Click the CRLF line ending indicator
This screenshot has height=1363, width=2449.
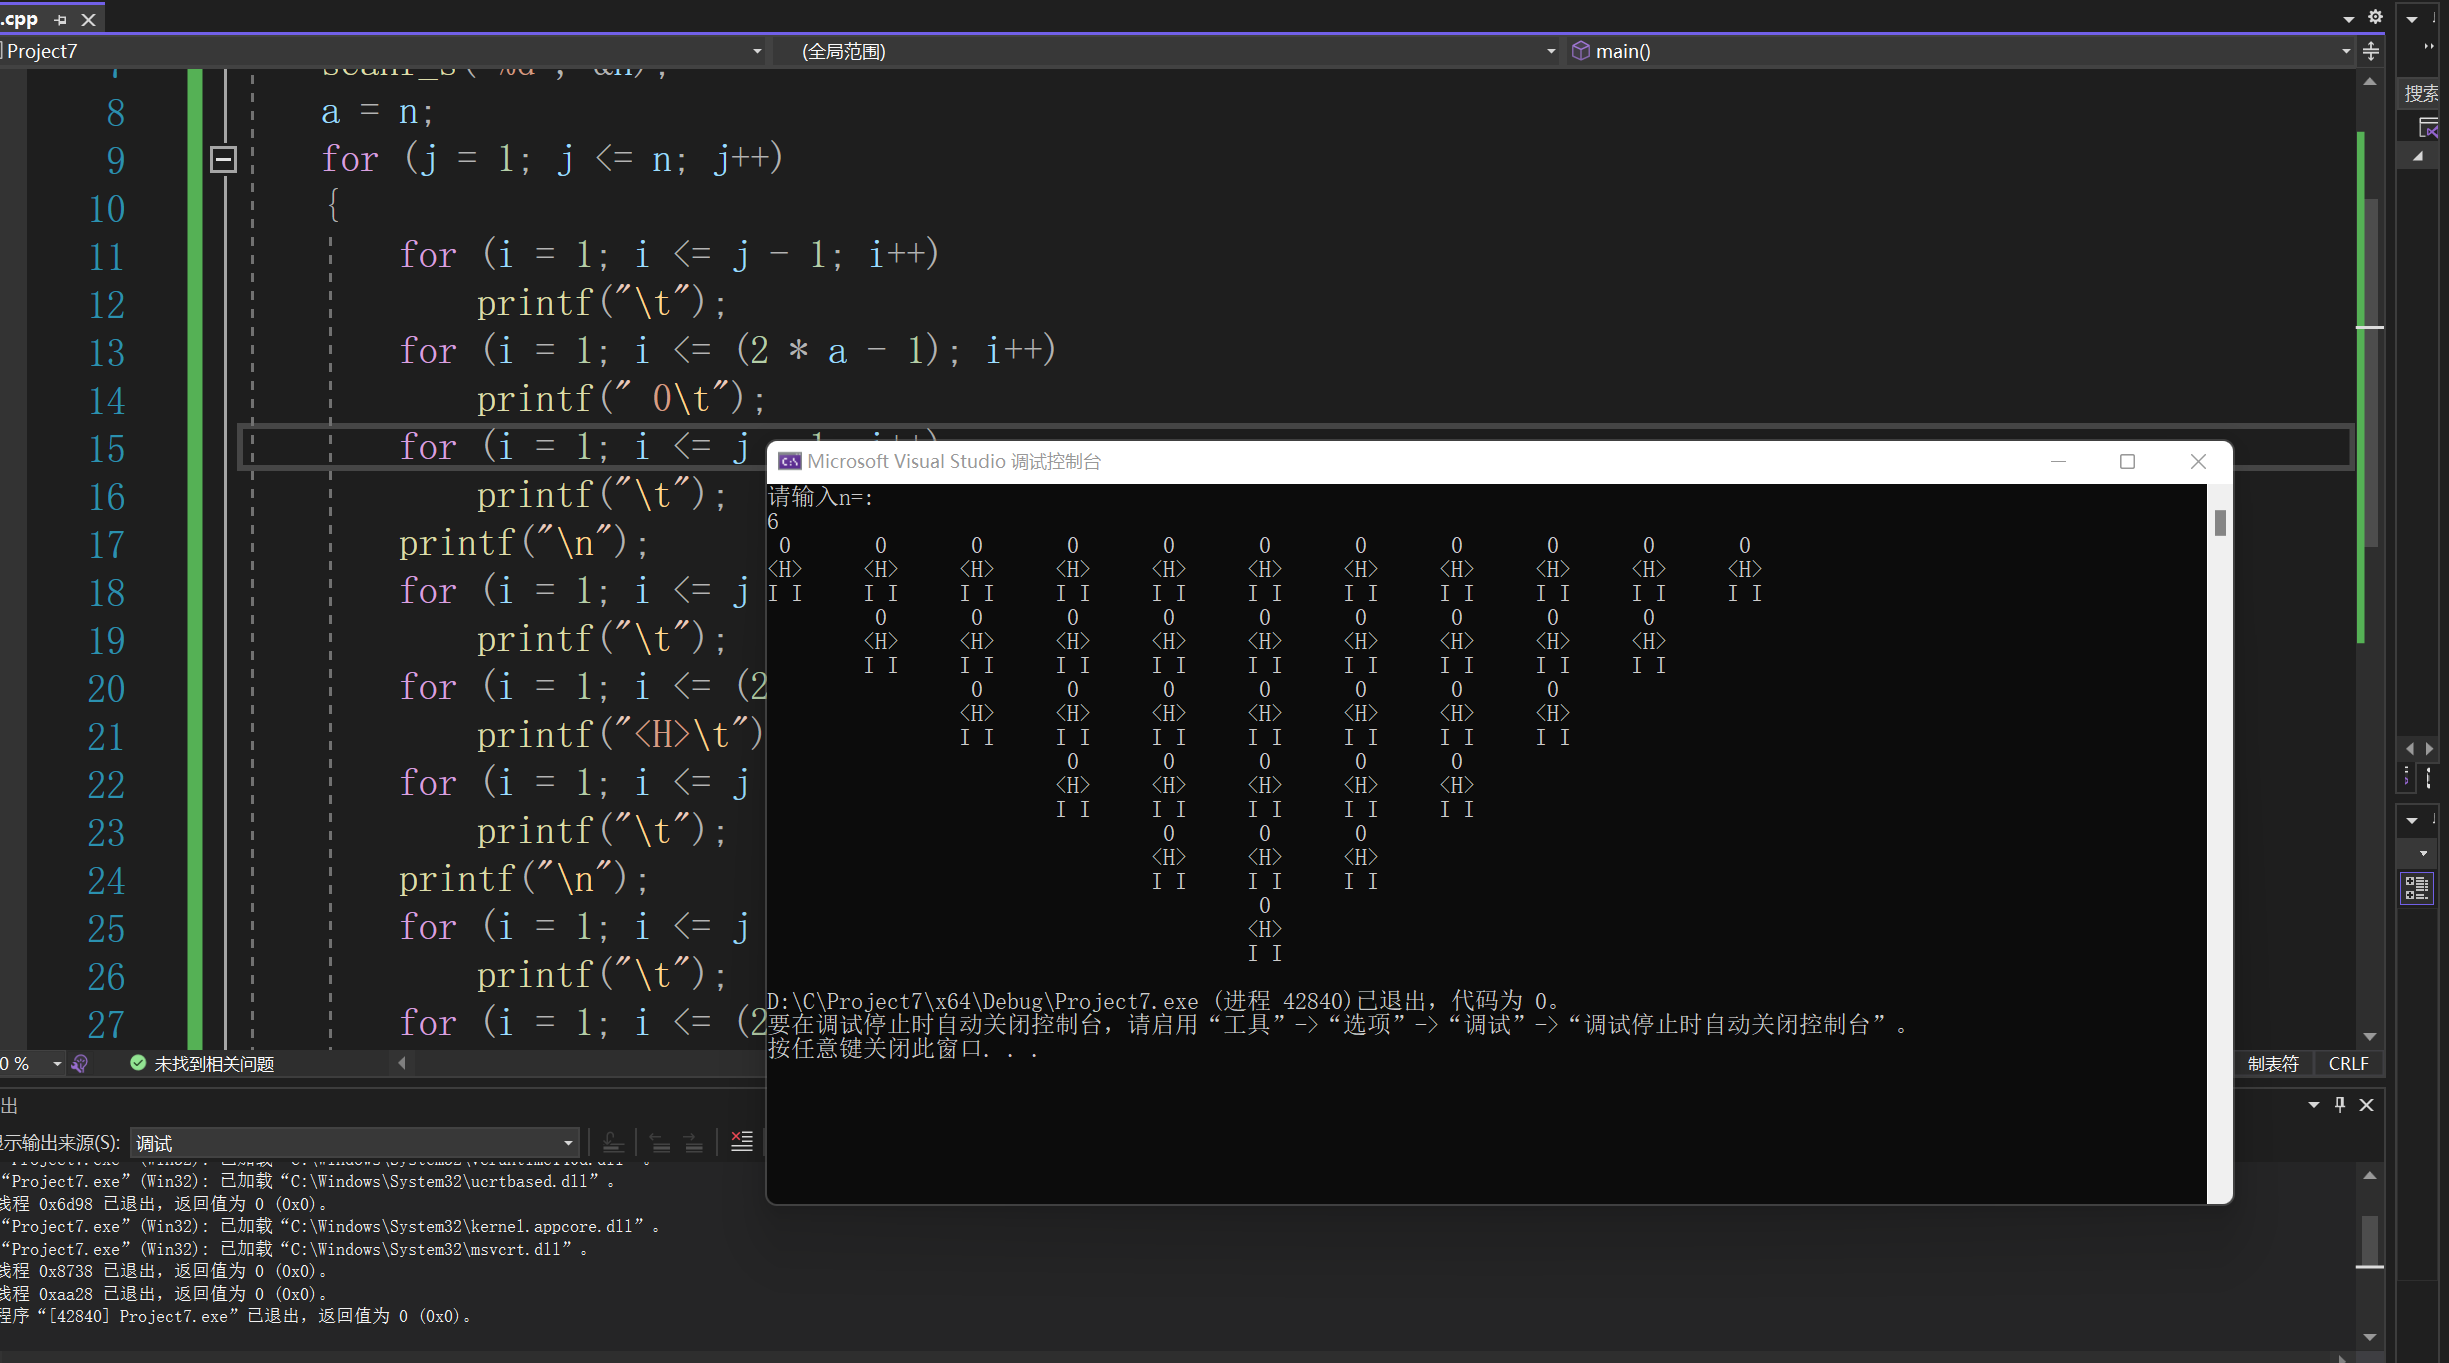click(x=2348, y=1064)
